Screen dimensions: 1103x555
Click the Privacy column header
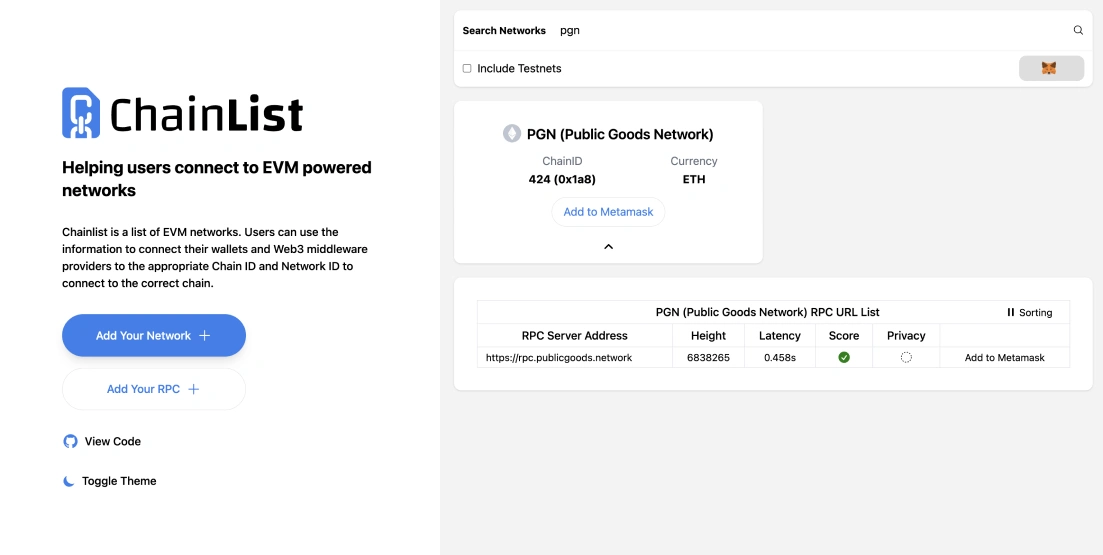click(906, 336)
